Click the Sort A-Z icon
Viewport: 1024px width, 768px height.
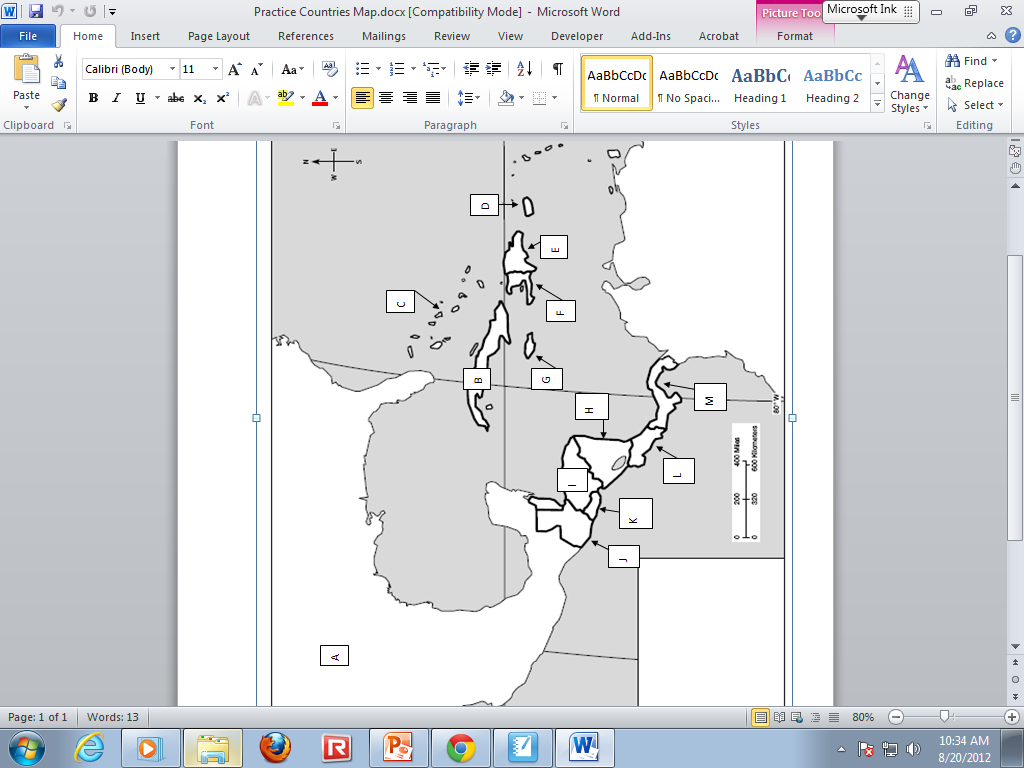tap(525, 69)
